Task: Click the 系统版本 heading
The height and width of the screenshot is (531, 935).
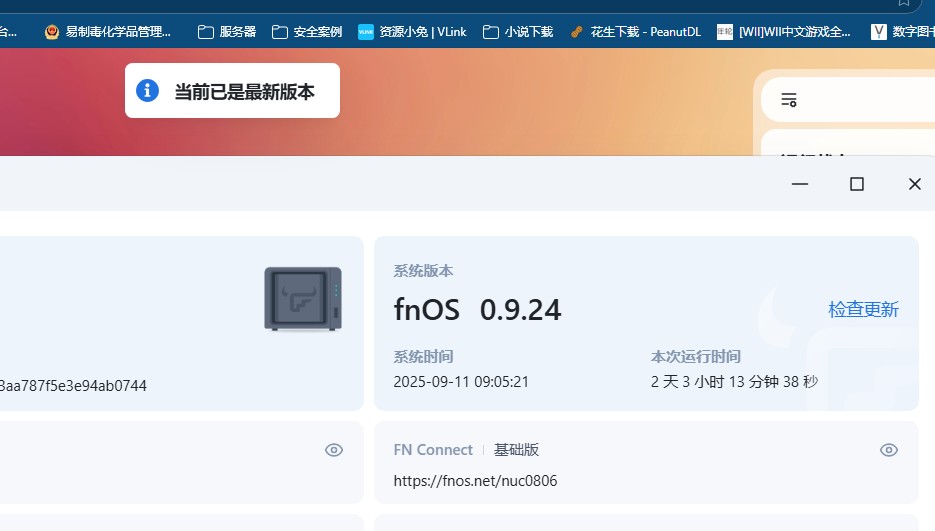Action: click(x=423, y=271)
